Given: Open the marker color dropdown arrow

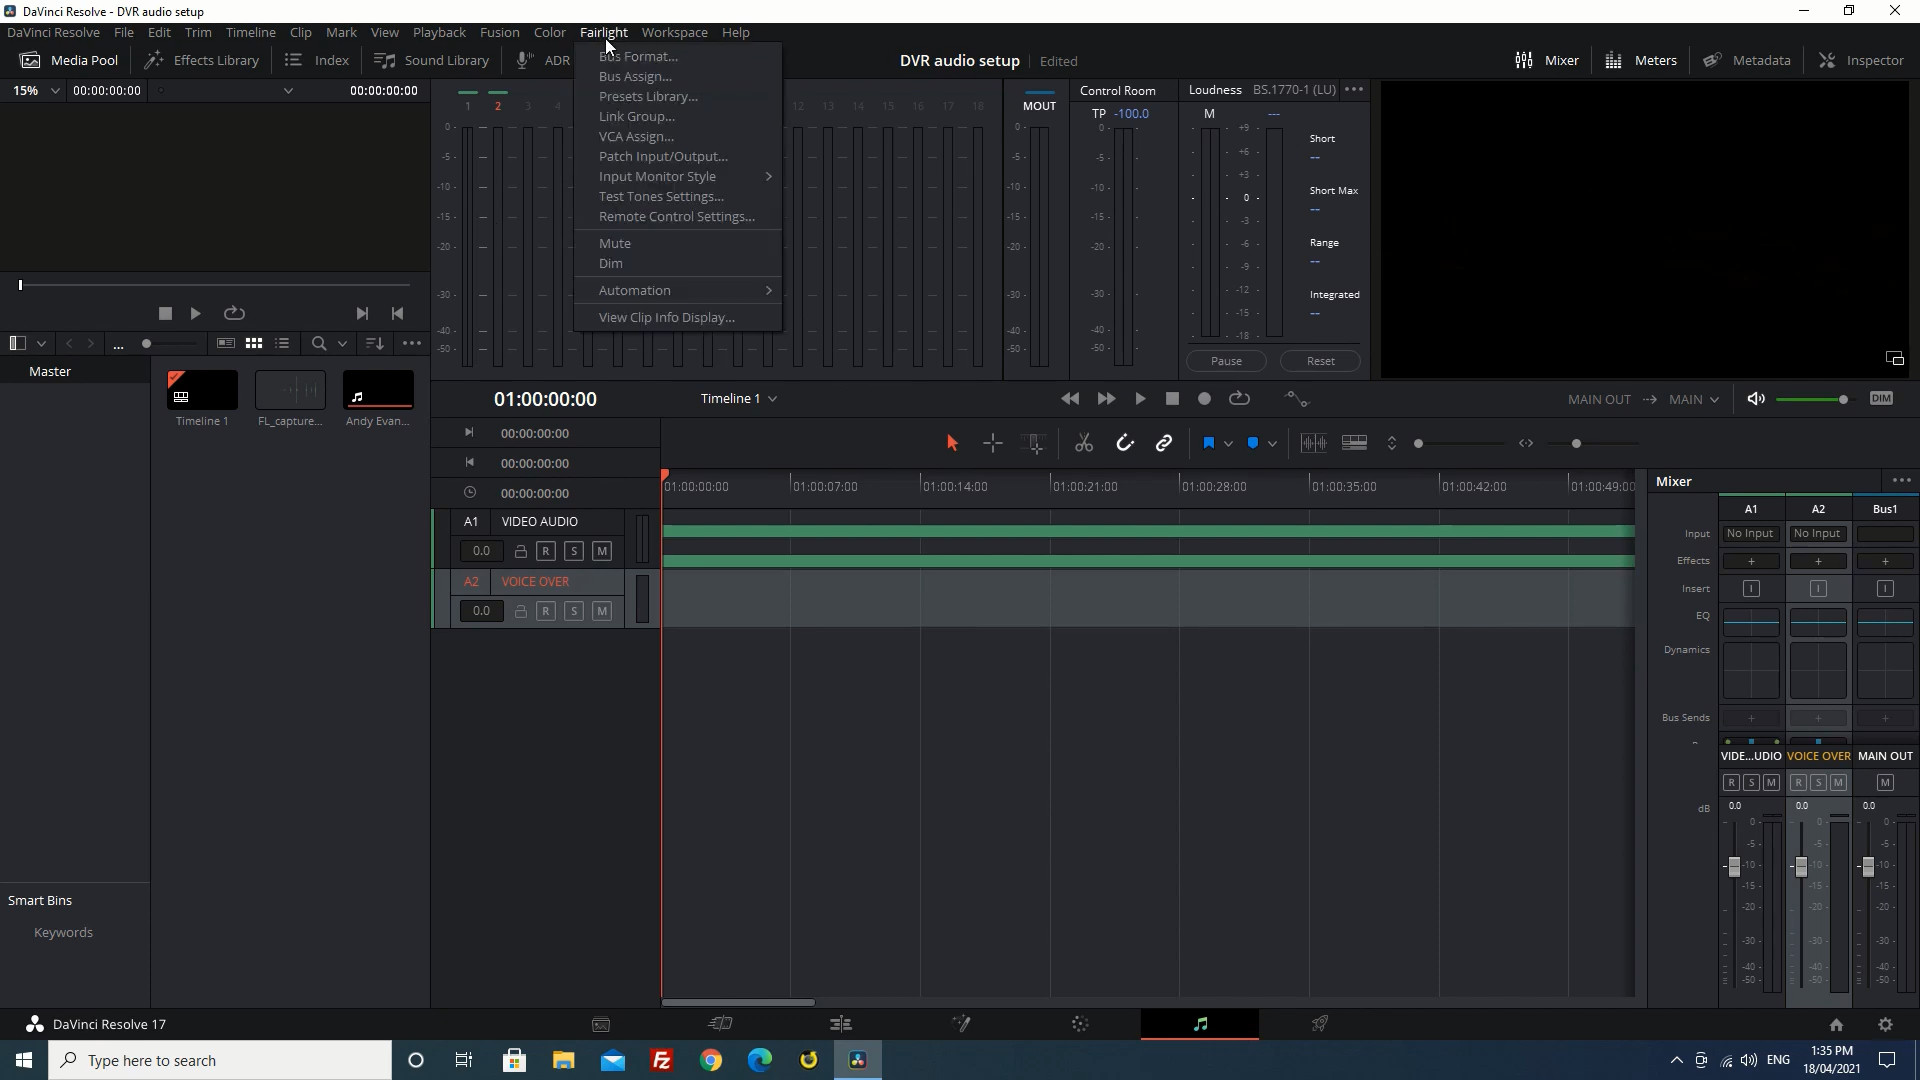Looking at the screenshot, I should tap(1272, 443).
